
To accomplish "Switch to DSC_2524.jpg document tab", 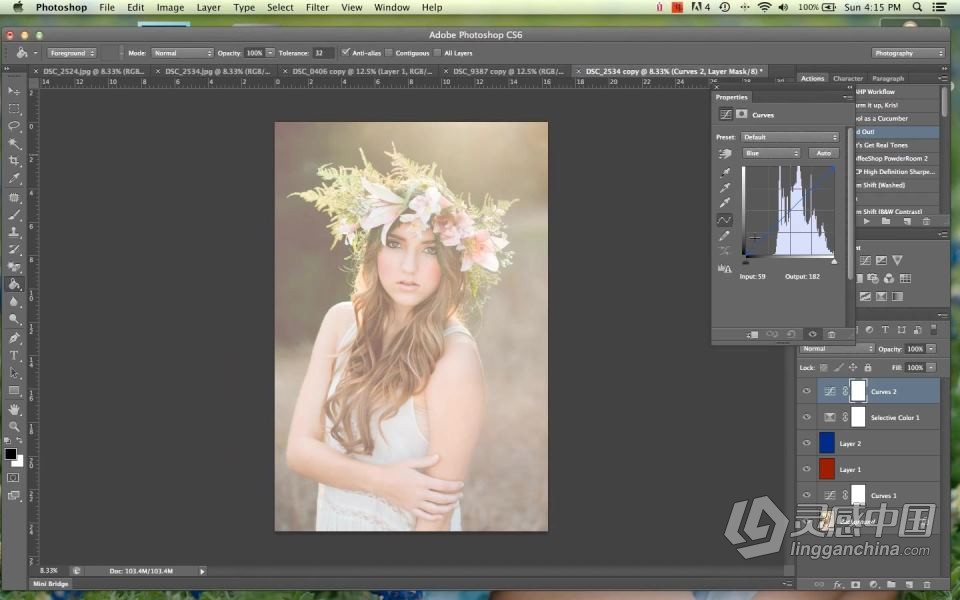I will [x=93, y=72].
